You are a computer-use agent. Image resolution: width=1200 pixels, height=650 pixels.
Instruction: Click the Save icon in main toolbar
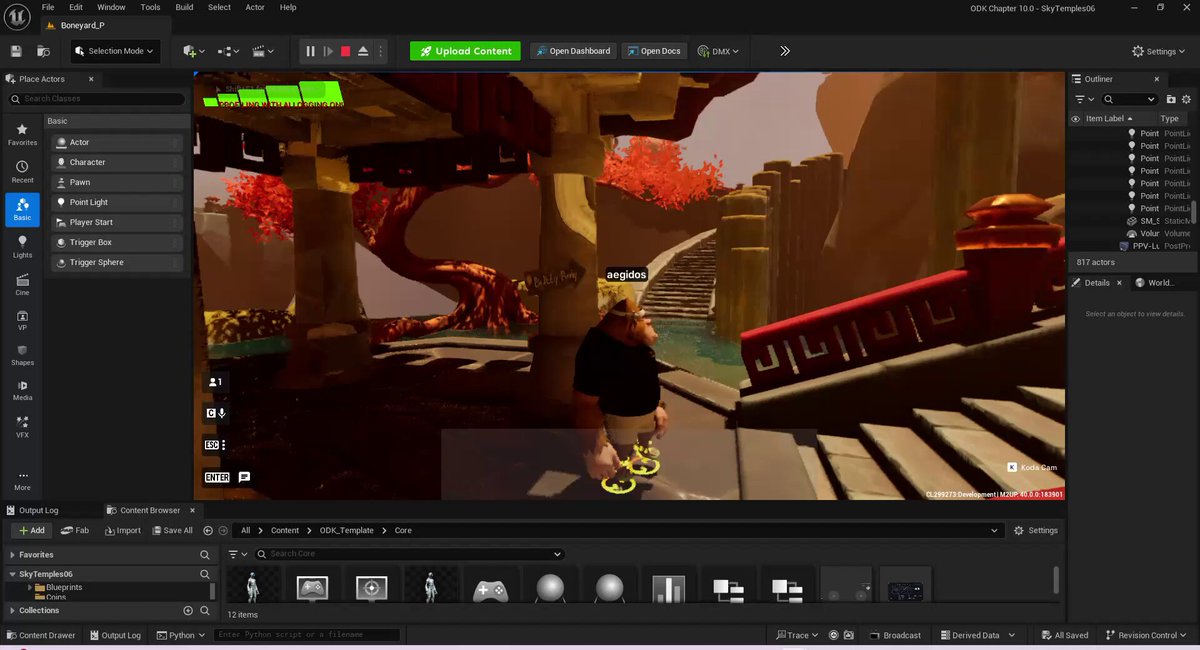tap(16, 51)
